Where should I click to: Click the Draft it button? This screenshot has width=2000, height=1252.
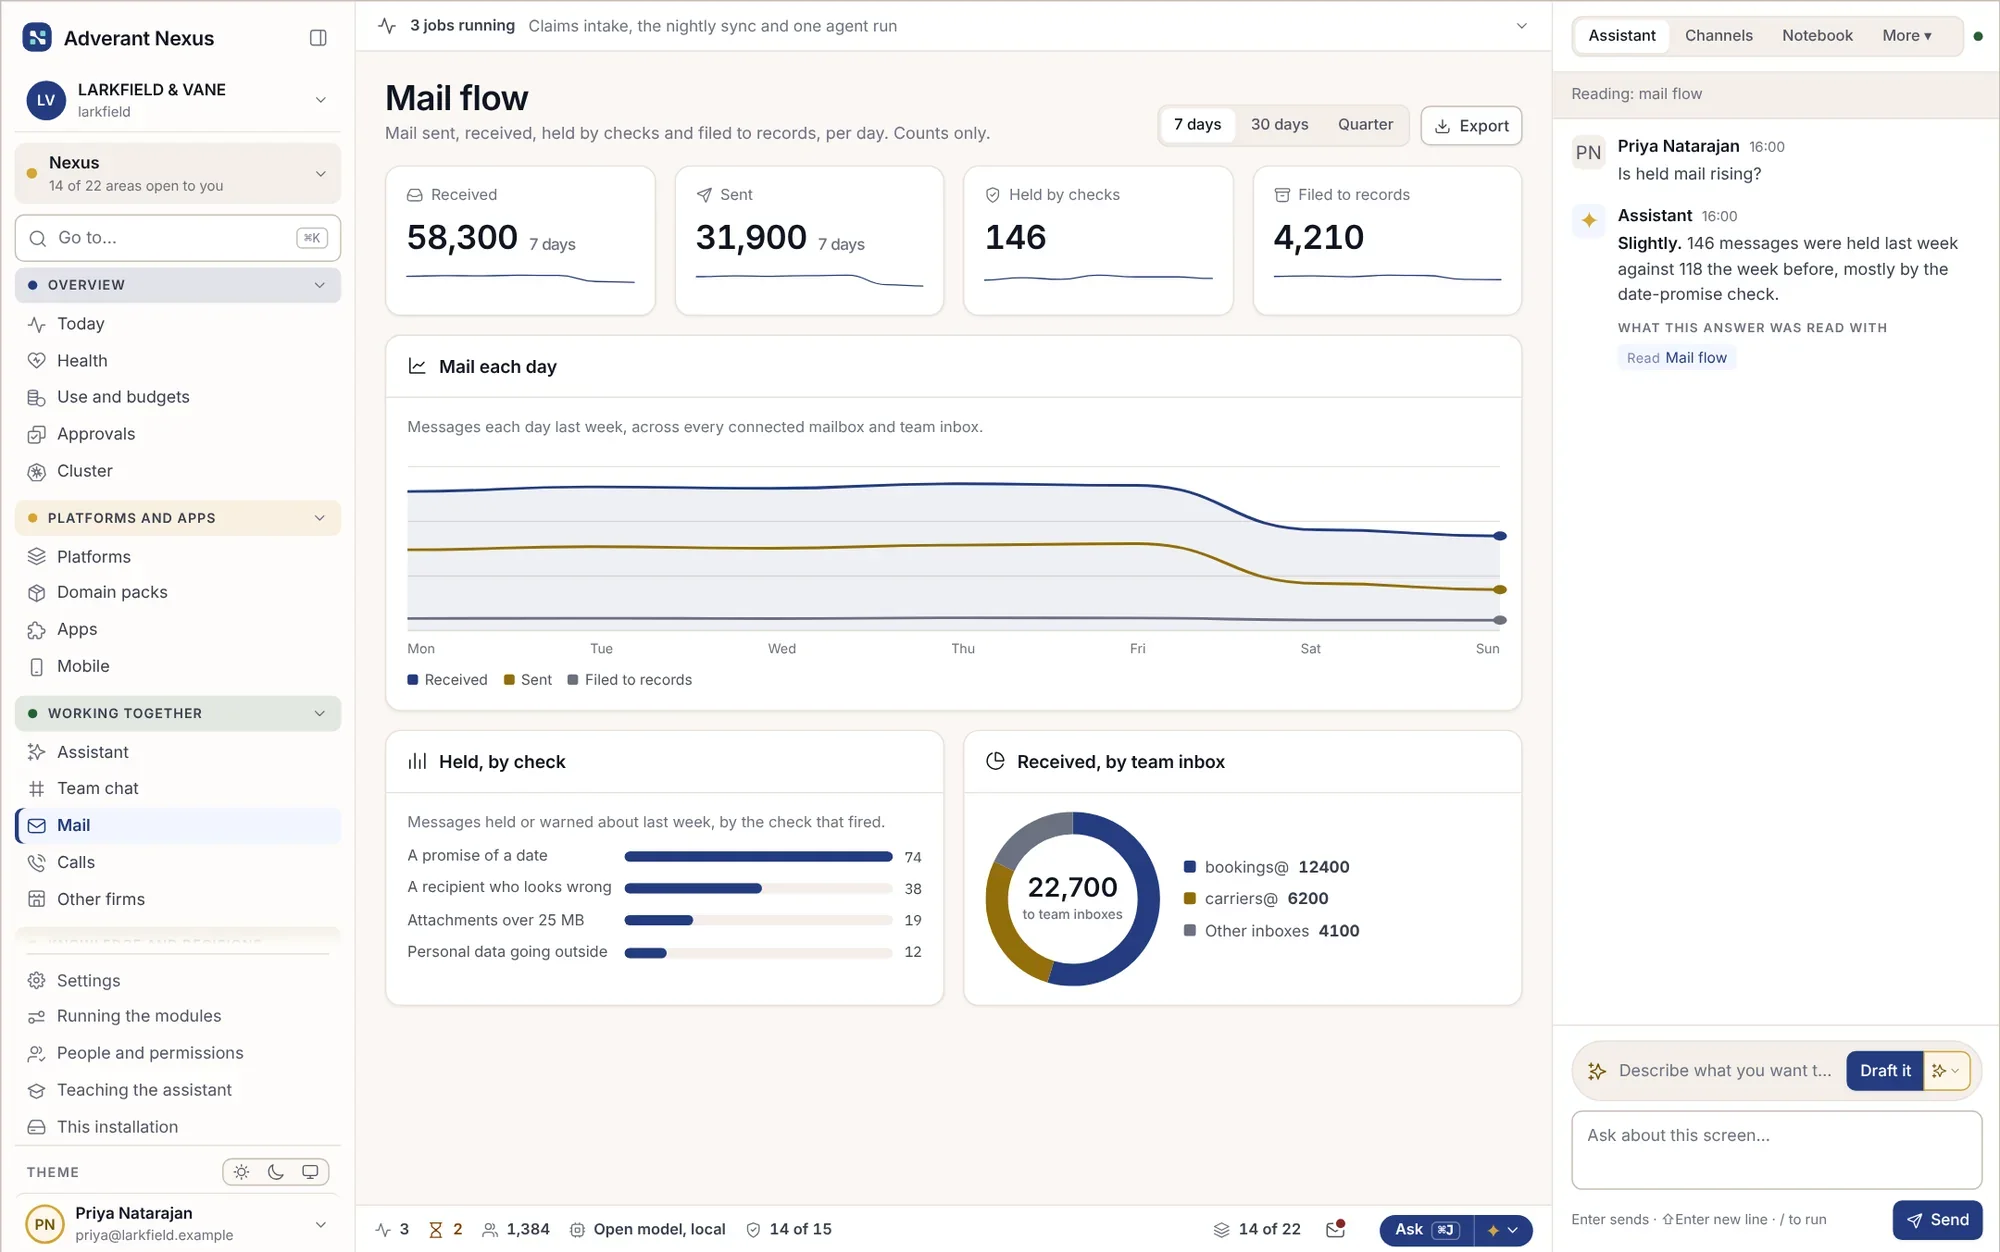[x=1884, y=1071]
